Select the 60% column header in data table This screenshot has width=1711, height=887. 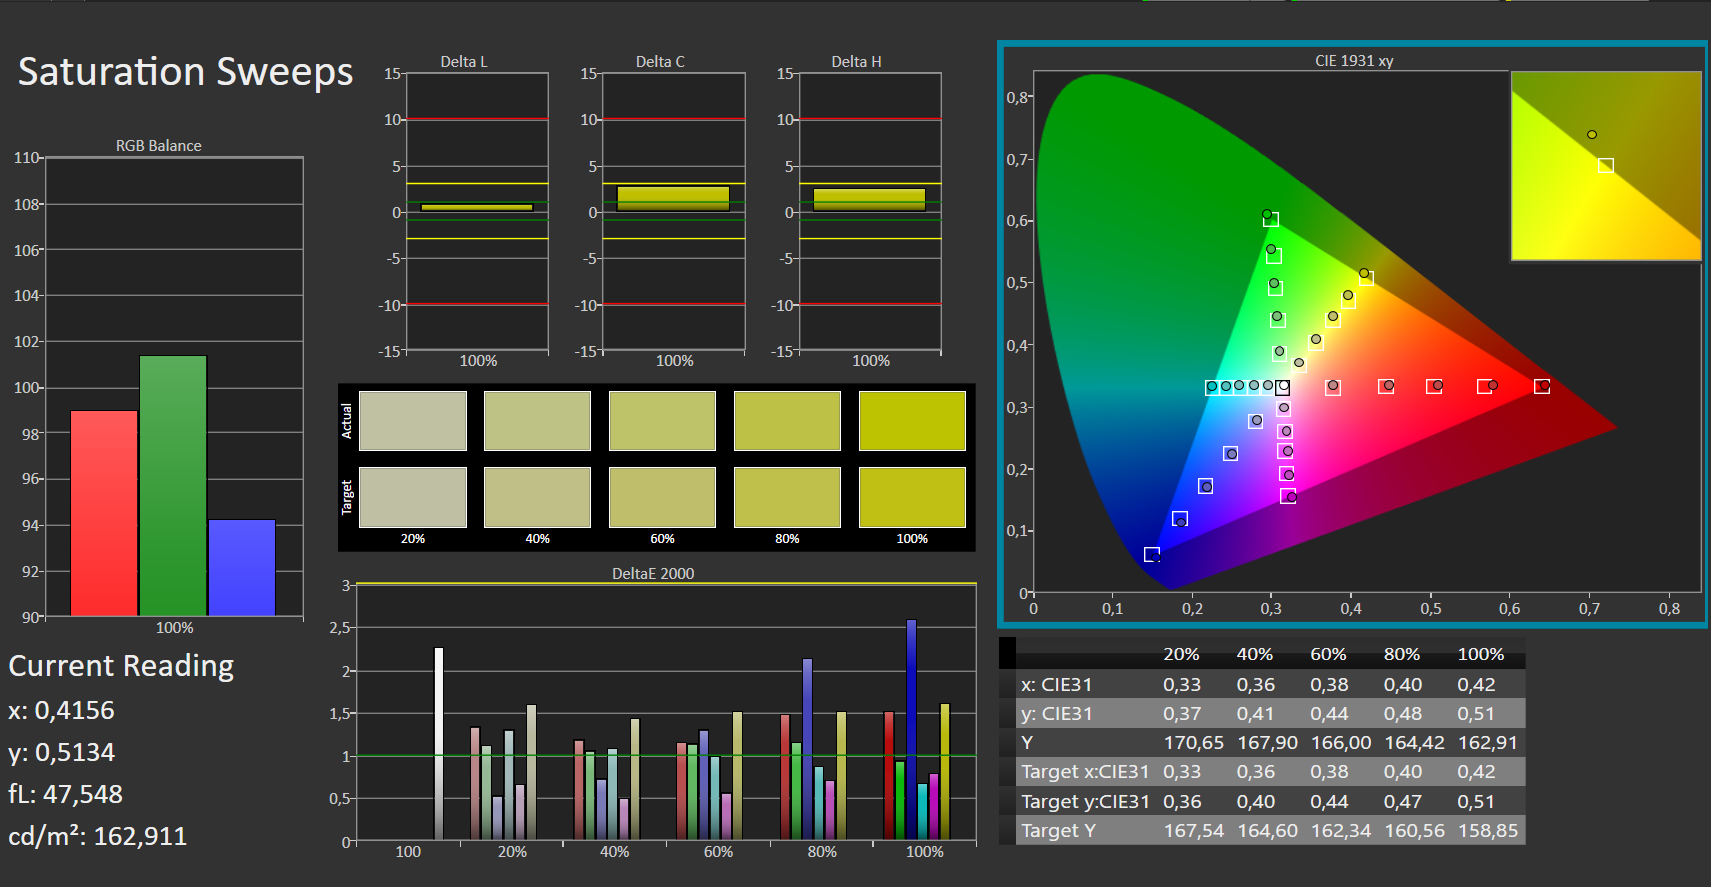(x=1328, y=654)
